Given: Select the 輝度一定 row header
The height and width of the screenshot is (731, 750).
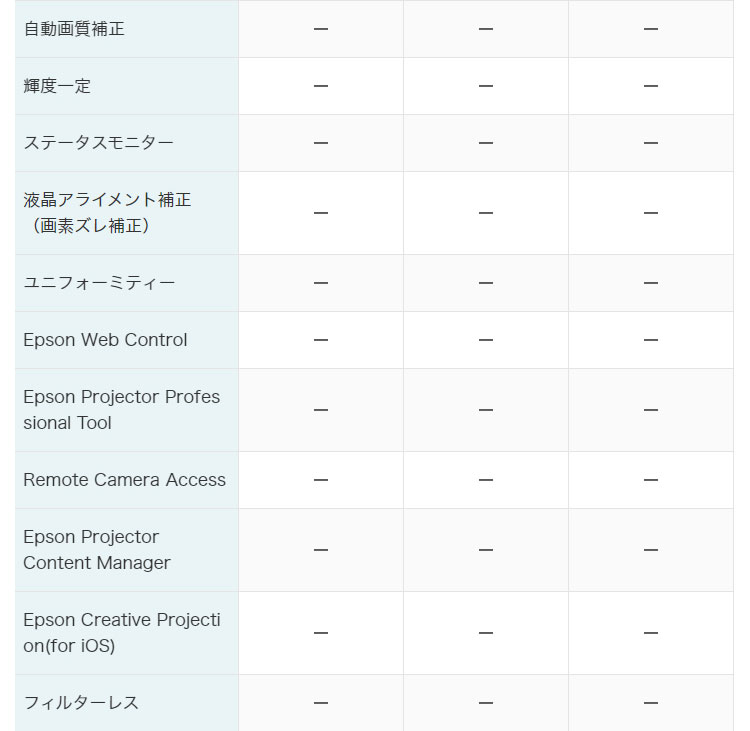Looking at the screenshot, I should [57, 86].
